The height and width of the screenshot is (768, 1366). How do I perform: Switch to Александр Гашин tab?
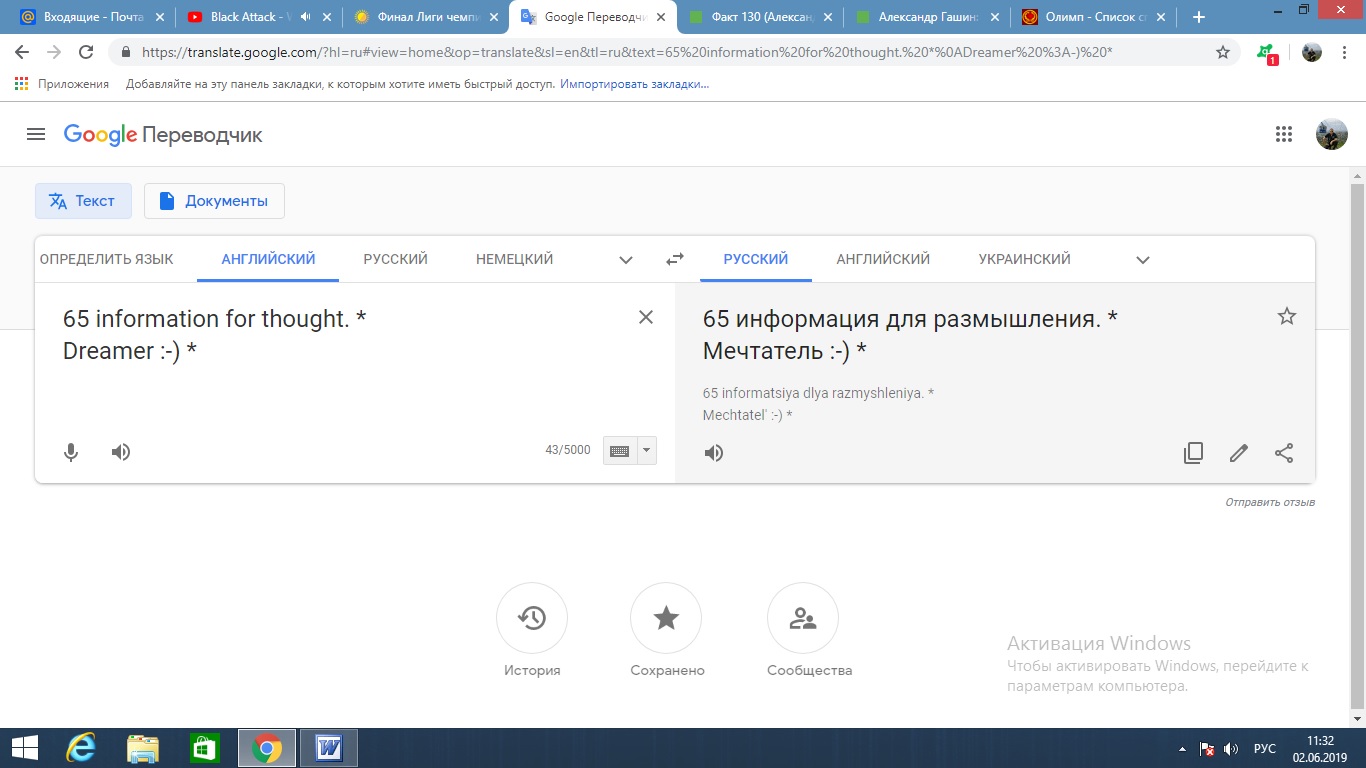(x=928, y=17)
